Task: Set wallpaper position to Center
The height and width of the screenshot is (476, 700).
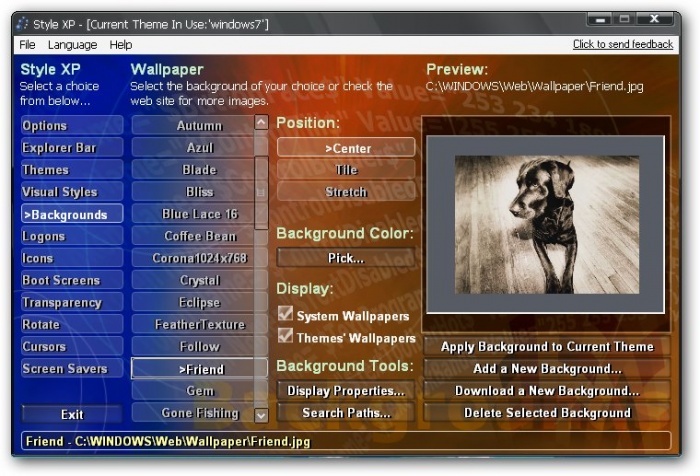Action: 346,148
